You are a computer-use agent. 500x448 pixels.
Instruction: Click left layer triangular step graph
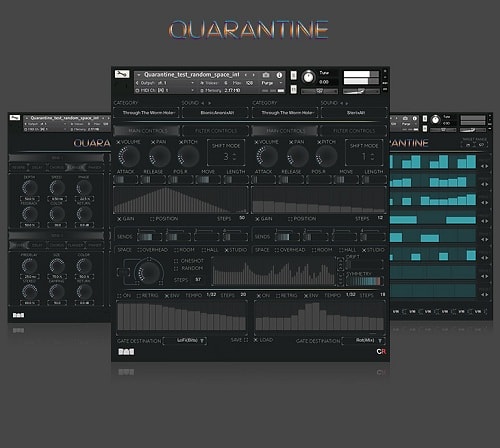point(181,200)
